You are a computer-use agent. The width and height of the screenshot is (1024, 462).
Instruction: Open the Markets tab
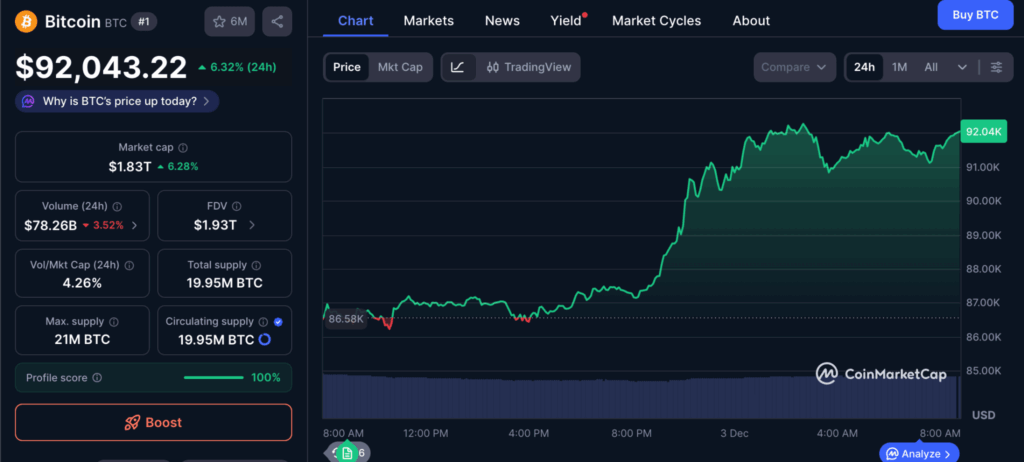tap(428, 20)
